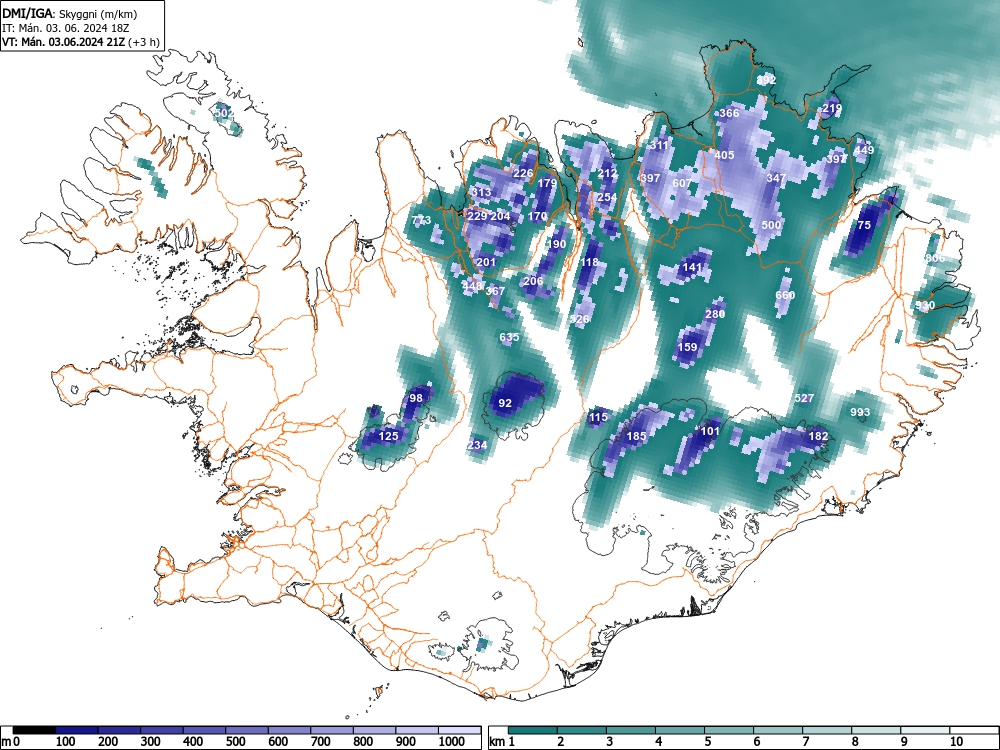Click the map value 449
The image size is (1000, 750).
click(x=864, y=151)
